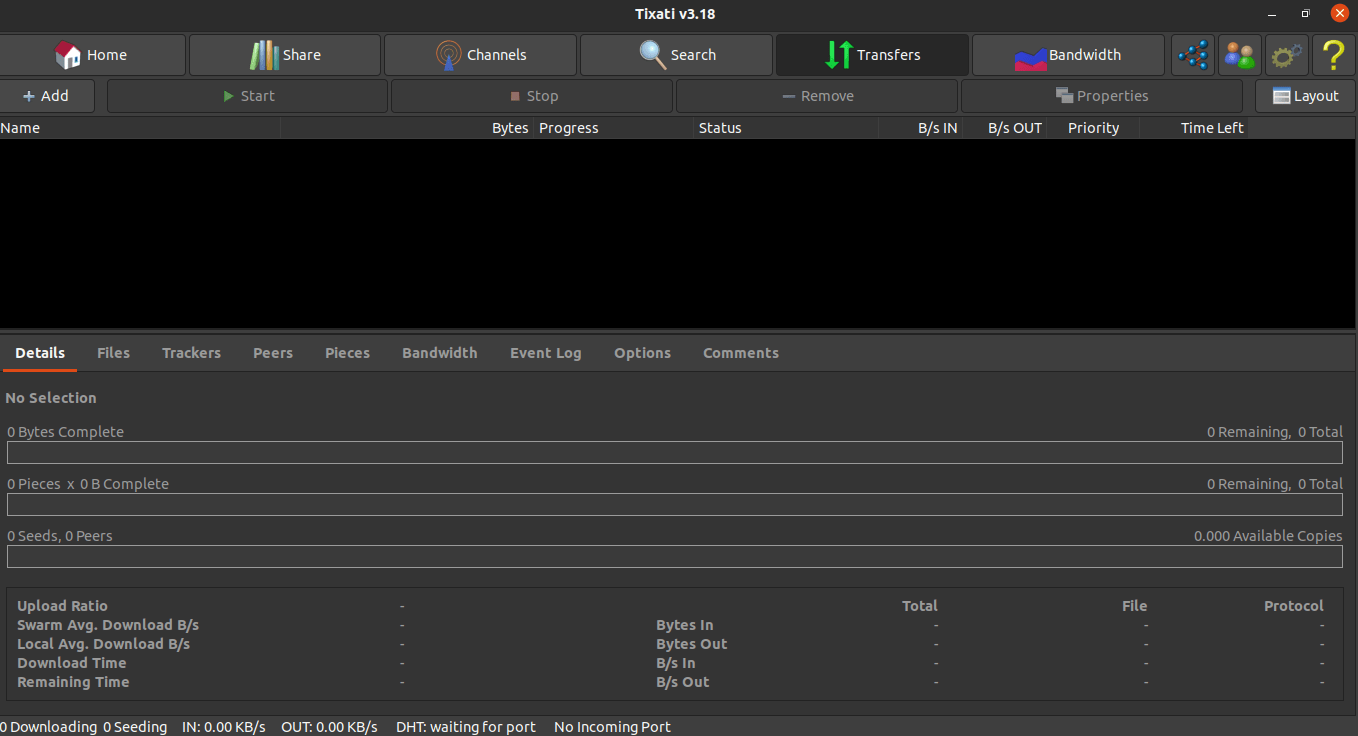The width and height of the screenshot is (1358, 736).
Task: Click the 'Remaining Time' label
Action: (x=73, y=682)
